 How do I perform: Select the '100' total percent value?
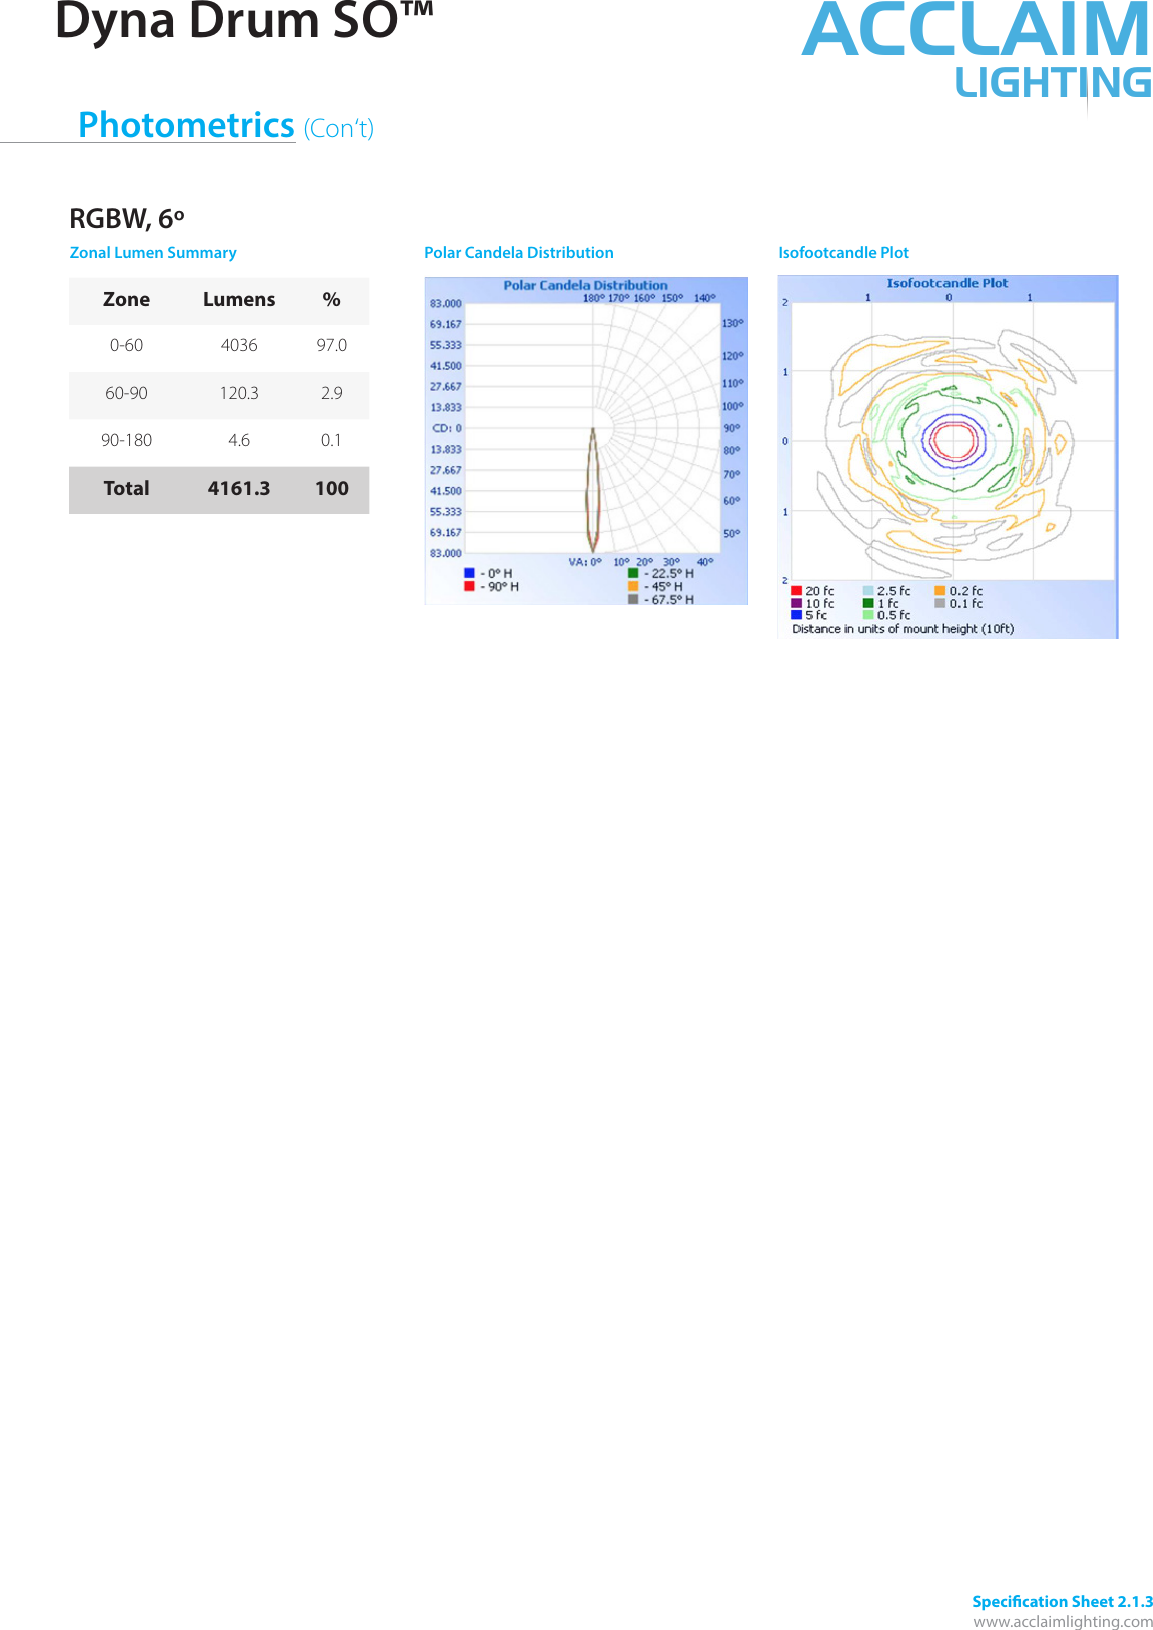[332, 489]
